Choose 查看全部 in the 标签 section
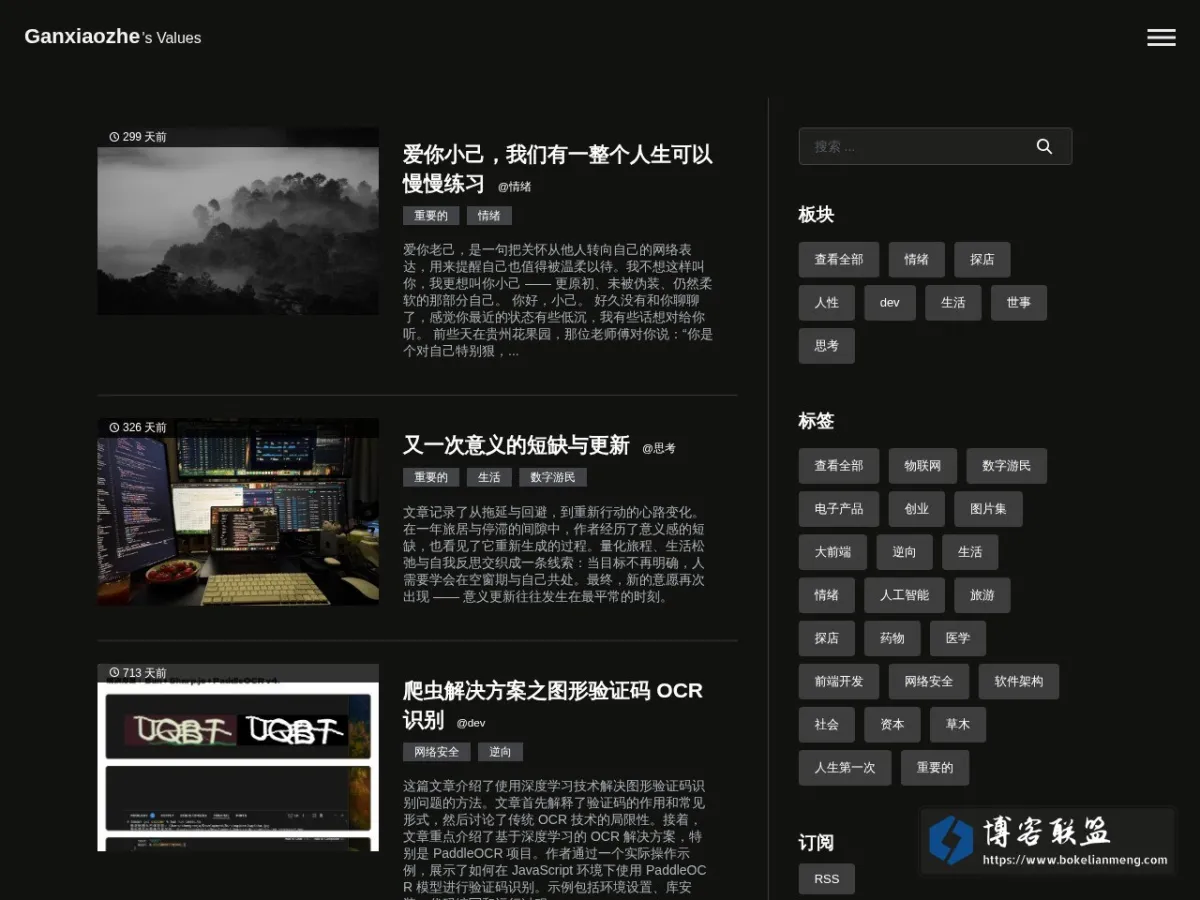The height and width of the screenshot is (900, 1200). [x=839, y=466]
